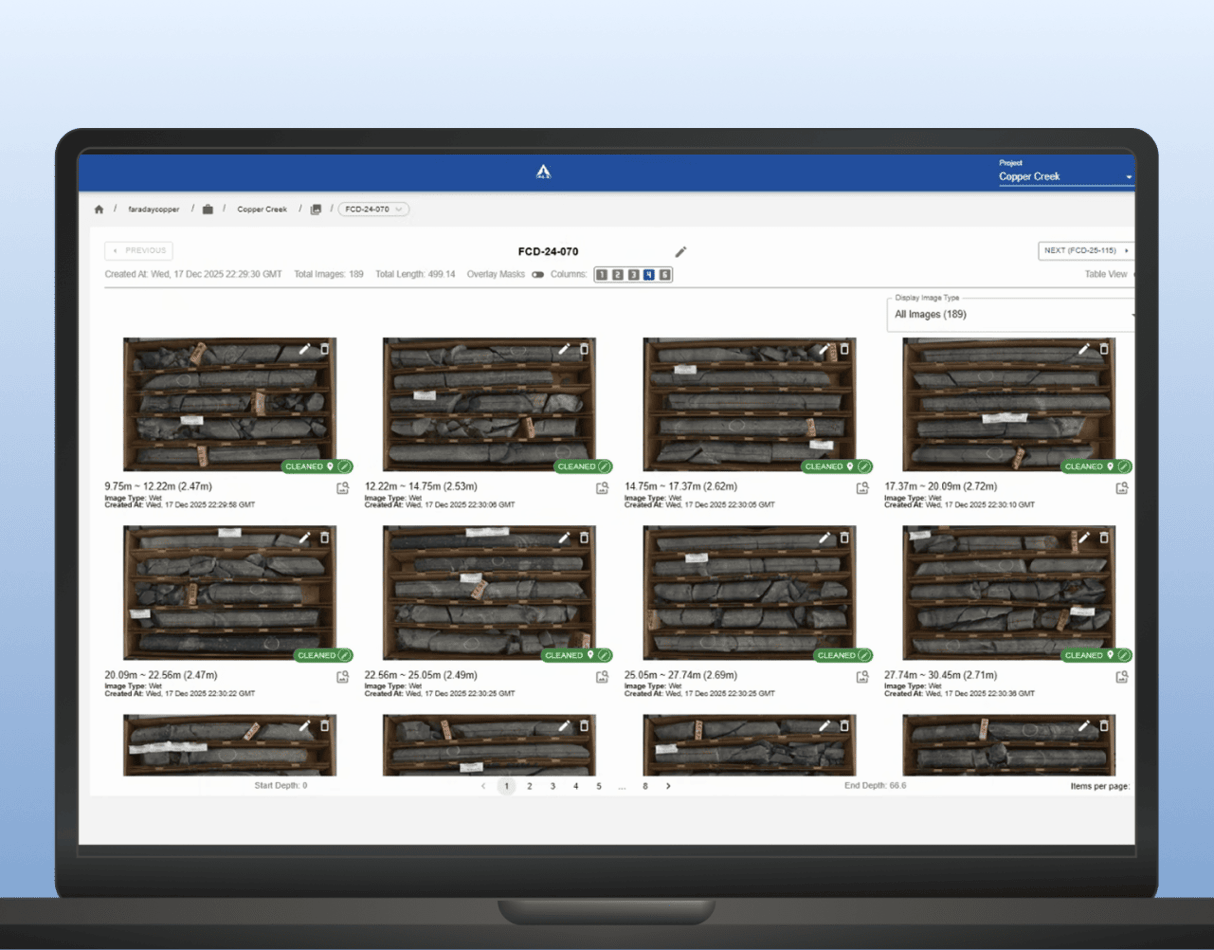Edit the 17.37m ~ 20.09m core image
Viewport: 1214px width, 950px height.
click(x=1084, y=349)
